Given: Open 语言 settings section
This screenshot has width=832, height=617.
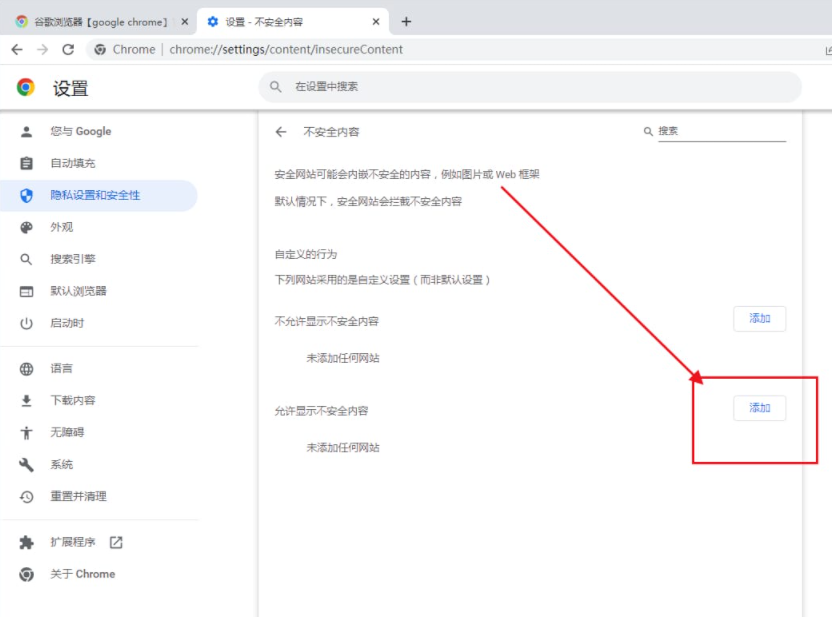Looking at the screenshot, I should (99, 368).
